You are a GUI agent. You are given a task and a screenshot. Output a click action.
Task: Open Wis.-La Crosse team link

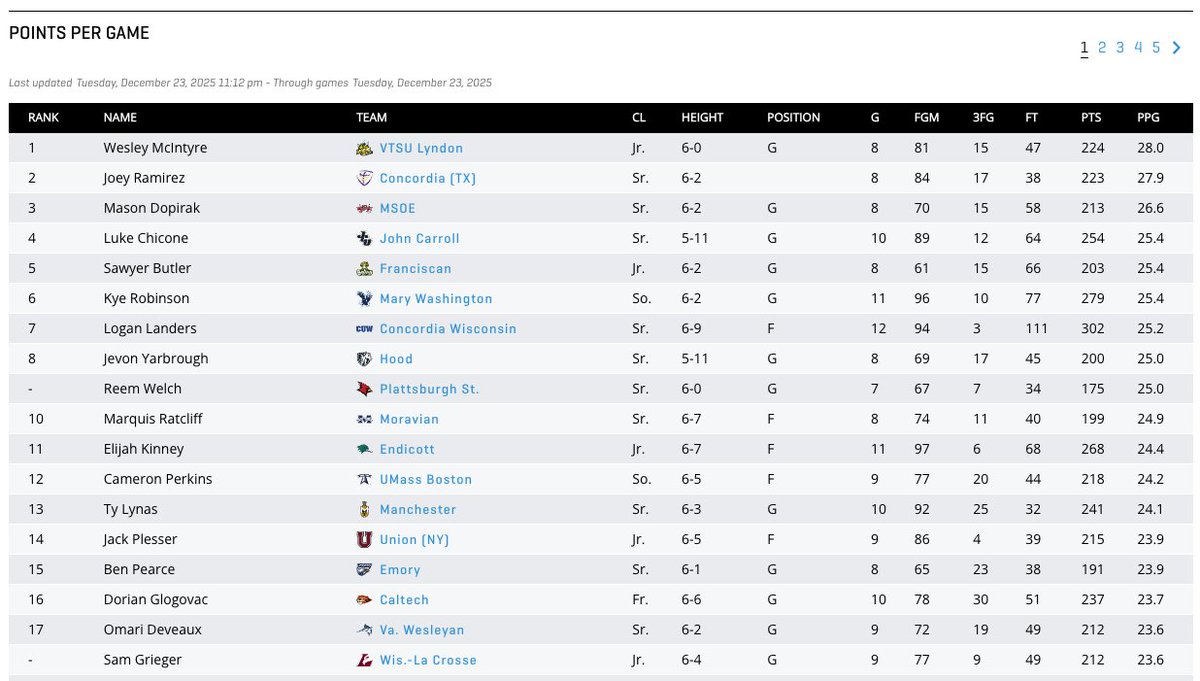click(428, 659)
